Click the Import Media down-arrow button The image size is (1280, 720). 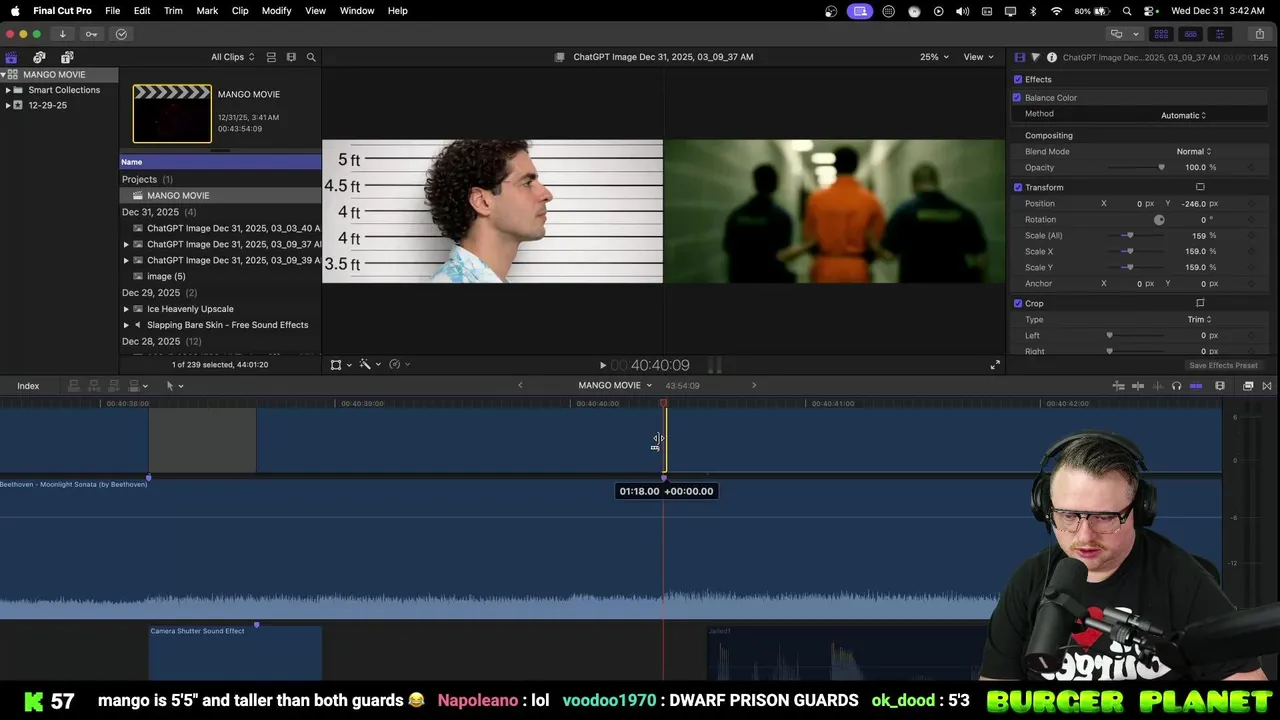[62, 34]
